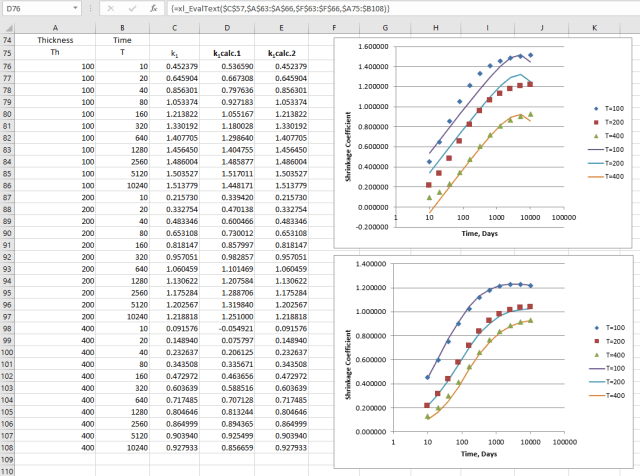Click the Insert Function fx icon
This screenshot has width=640, height=476.
[x=153, y=8]
